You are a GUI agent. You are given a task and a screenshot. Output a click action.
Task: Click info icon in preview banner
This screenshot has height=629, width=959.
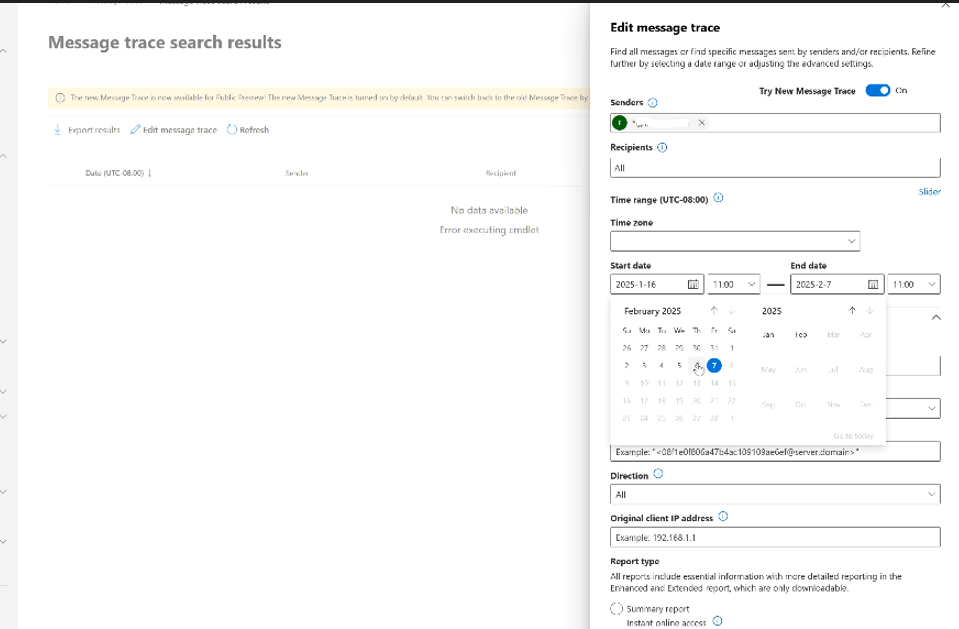[60, 98]
